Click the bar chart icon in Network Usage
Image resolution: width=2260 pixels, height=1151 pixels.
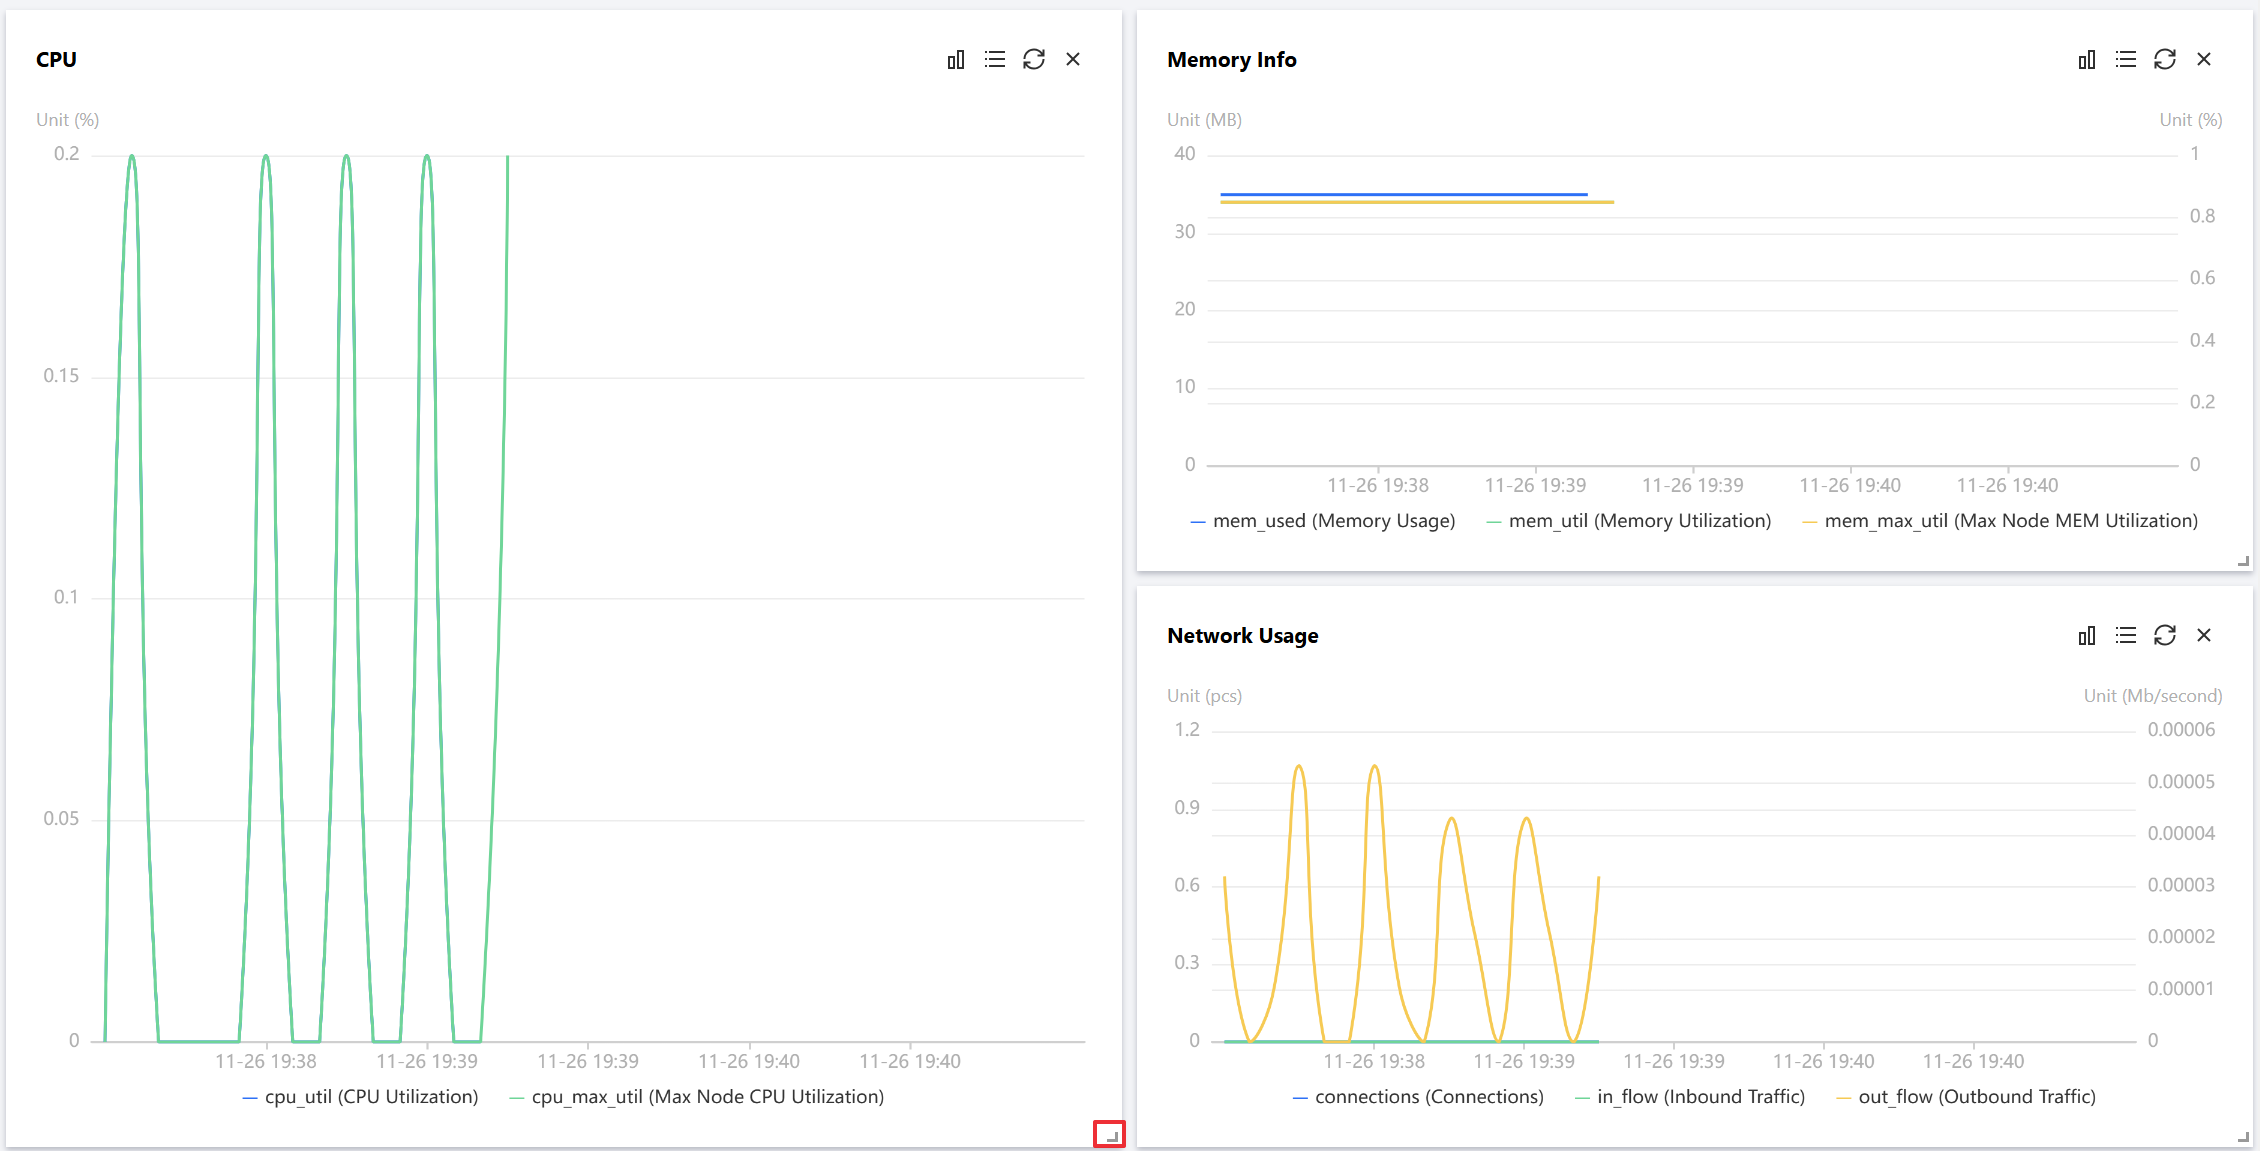coord(2086,636)
